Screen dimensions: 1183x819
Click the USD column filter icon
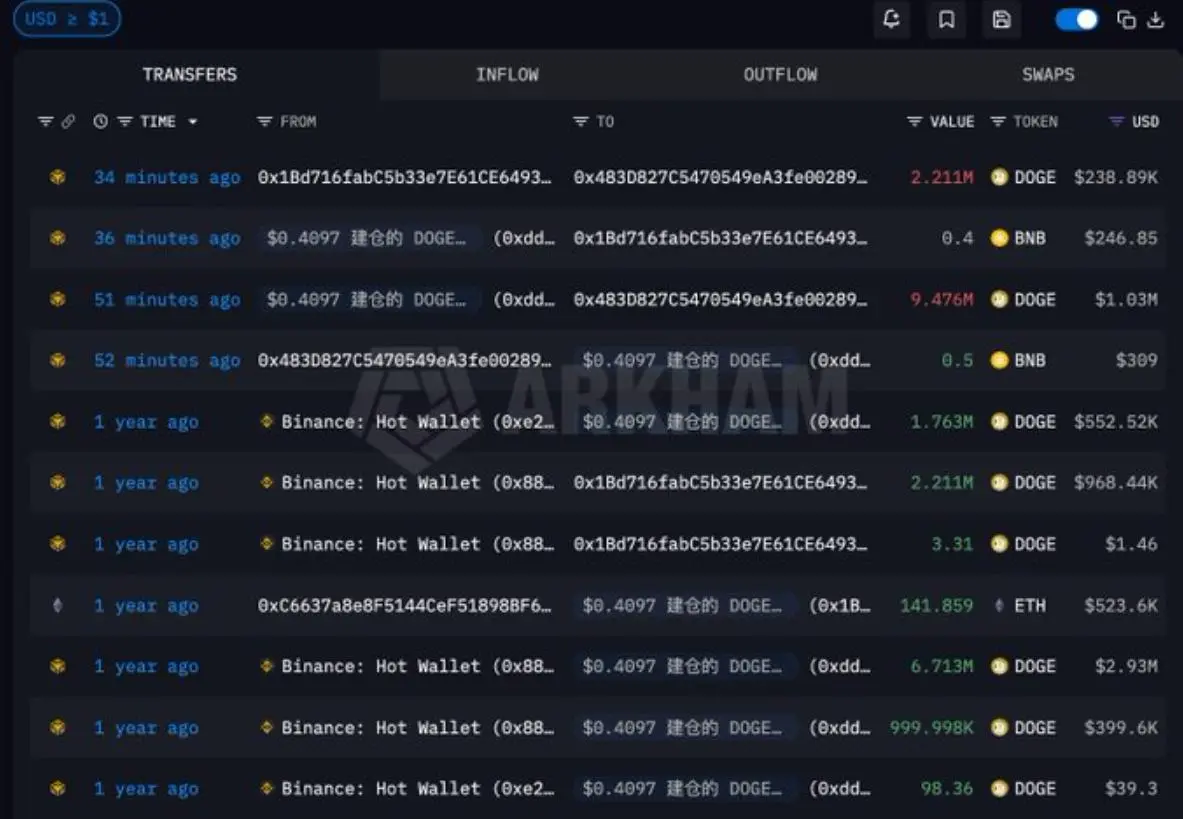click(1117, 121)
